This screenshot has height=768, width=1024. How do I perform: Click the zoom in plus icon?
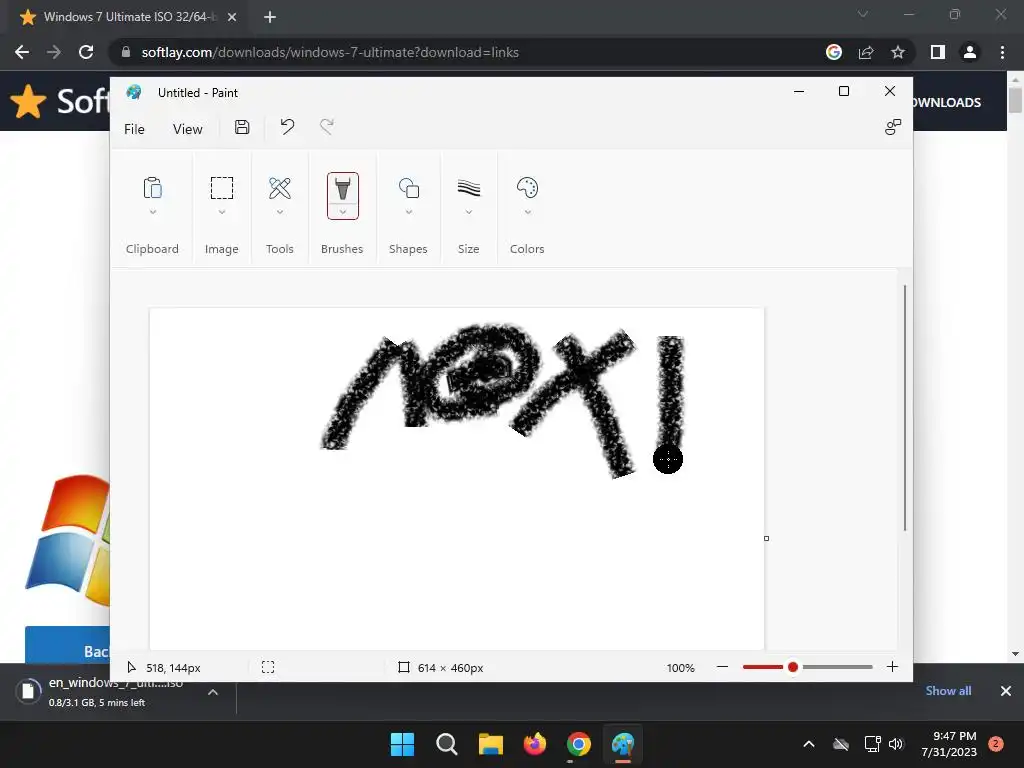[892, 667]
